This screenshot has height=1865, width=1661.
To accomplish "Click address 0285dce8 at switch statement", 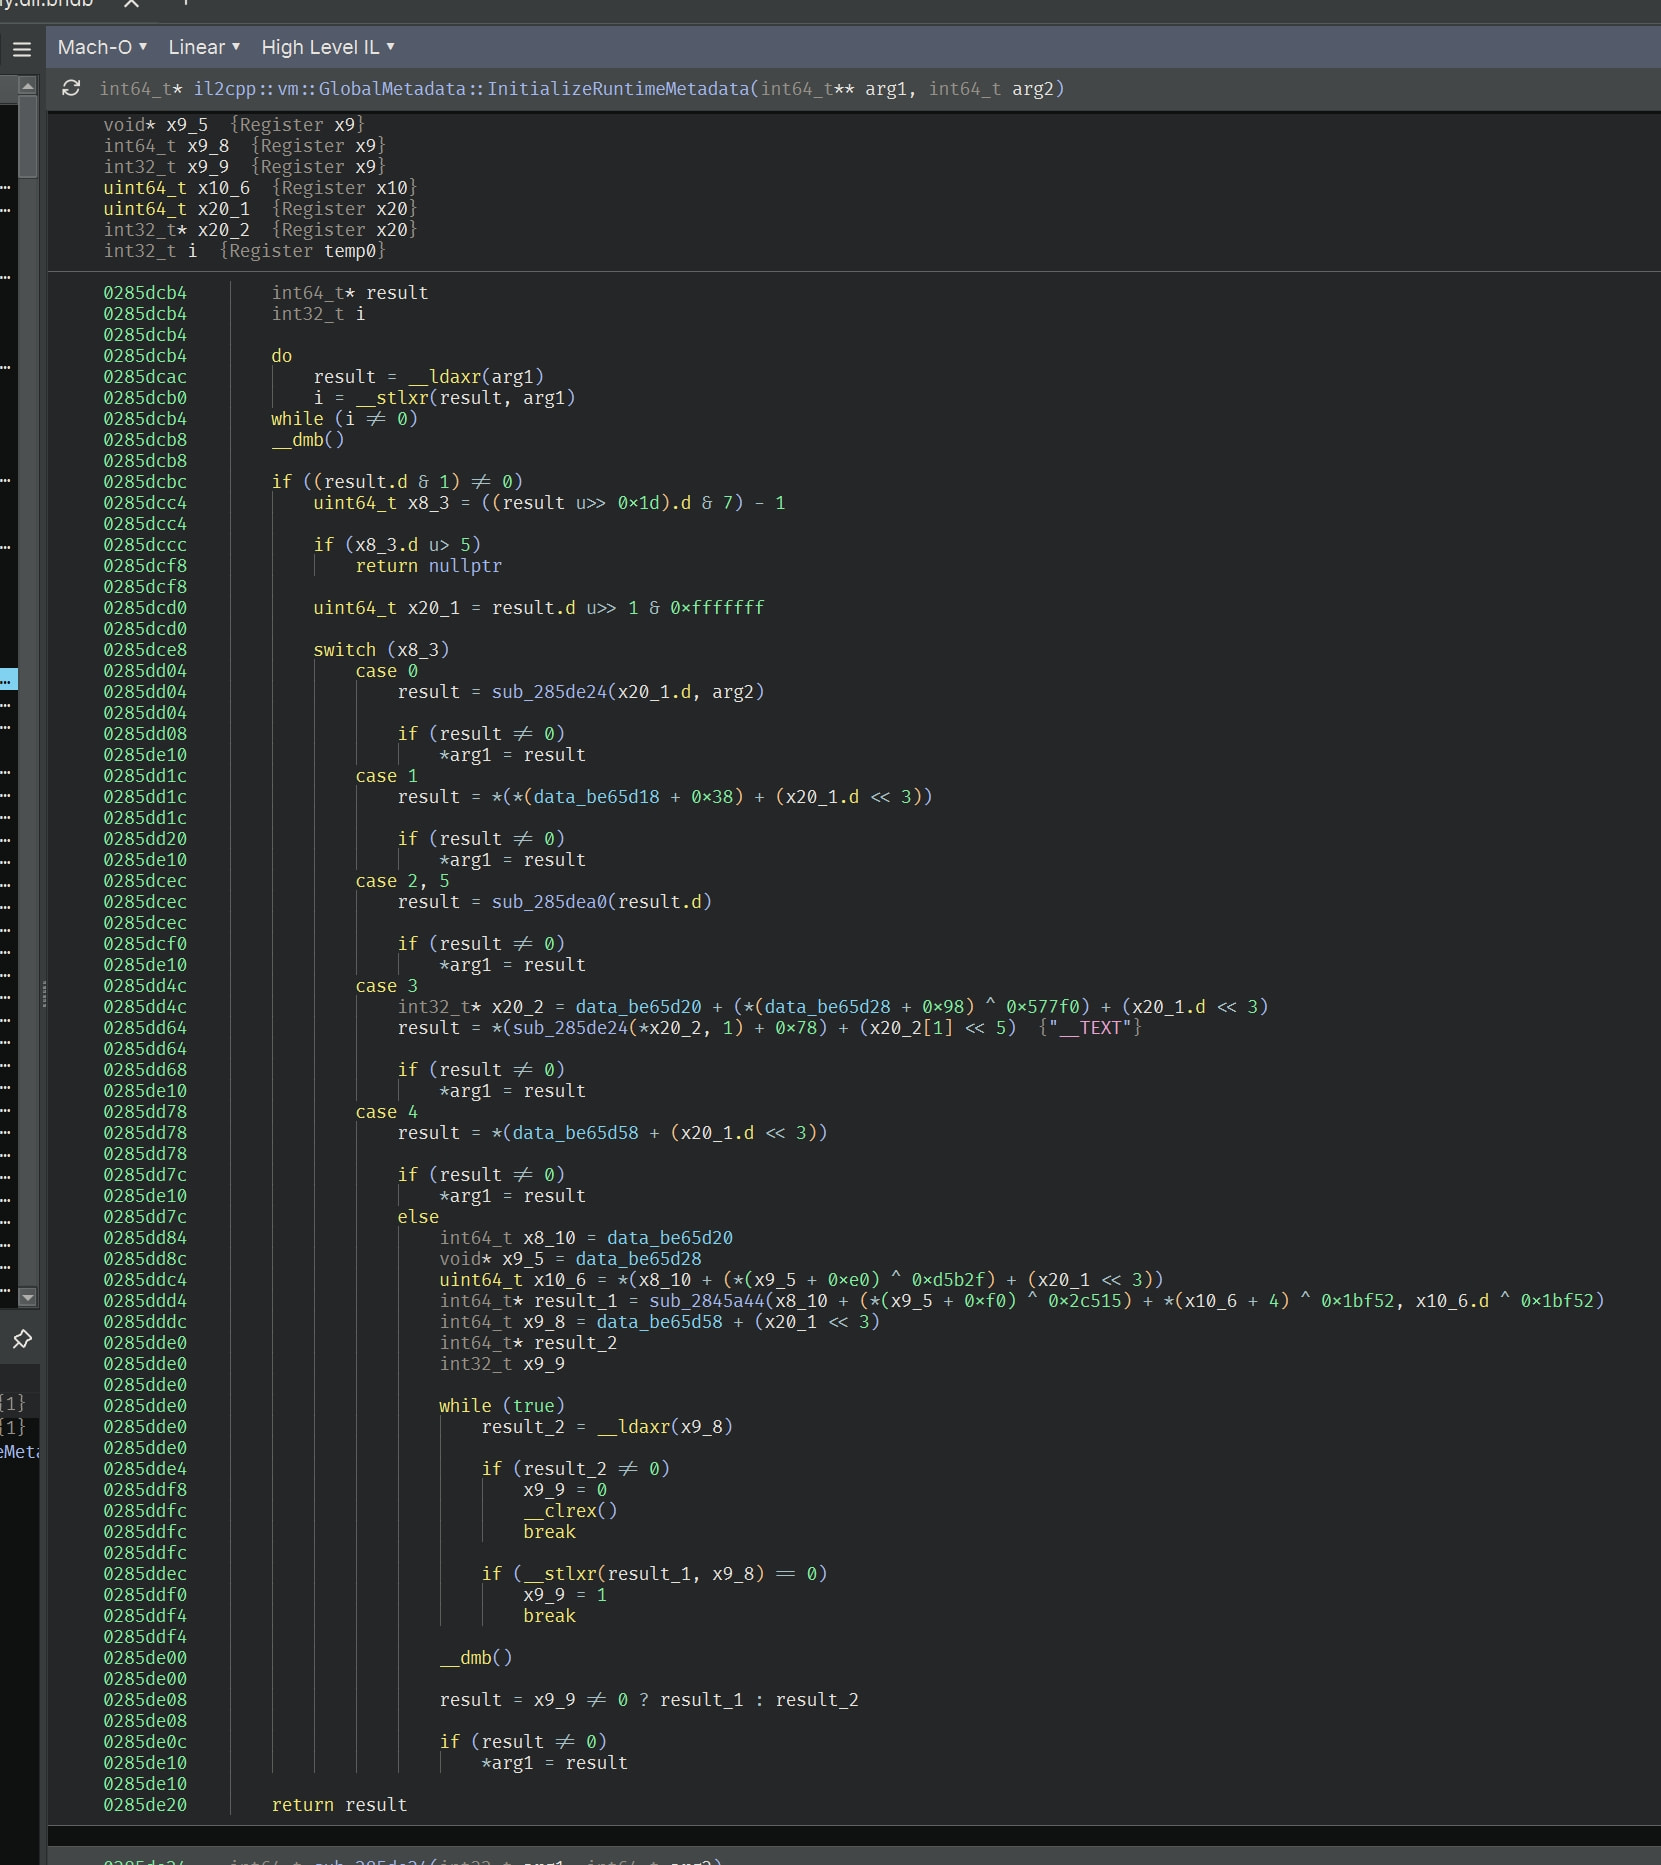I will click(145, 650).
